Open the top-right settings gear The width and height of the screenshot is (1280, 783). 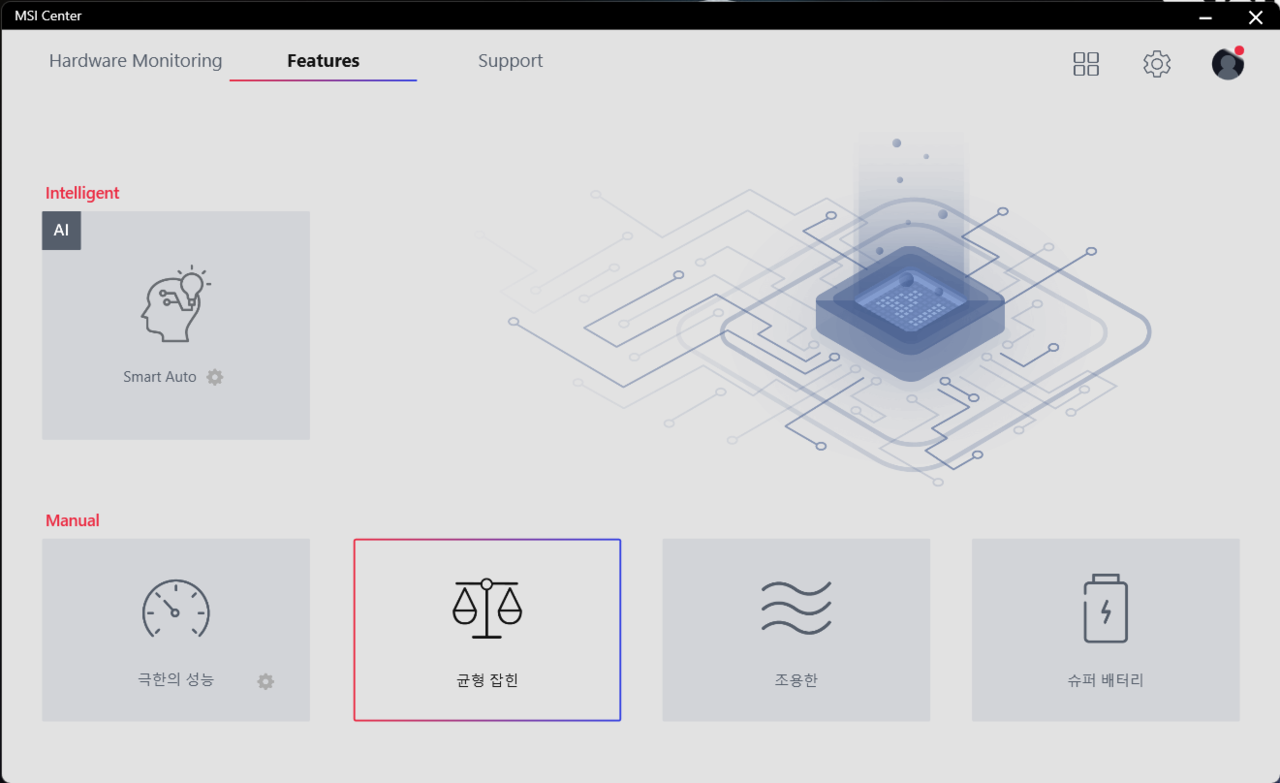coord(1157,64)
